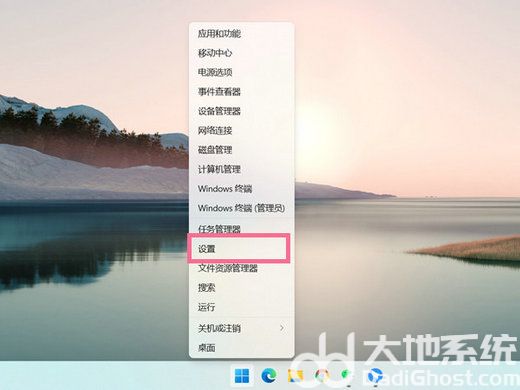Open the green taskbar app icon
520x390 pixels.
click(347, 376)
